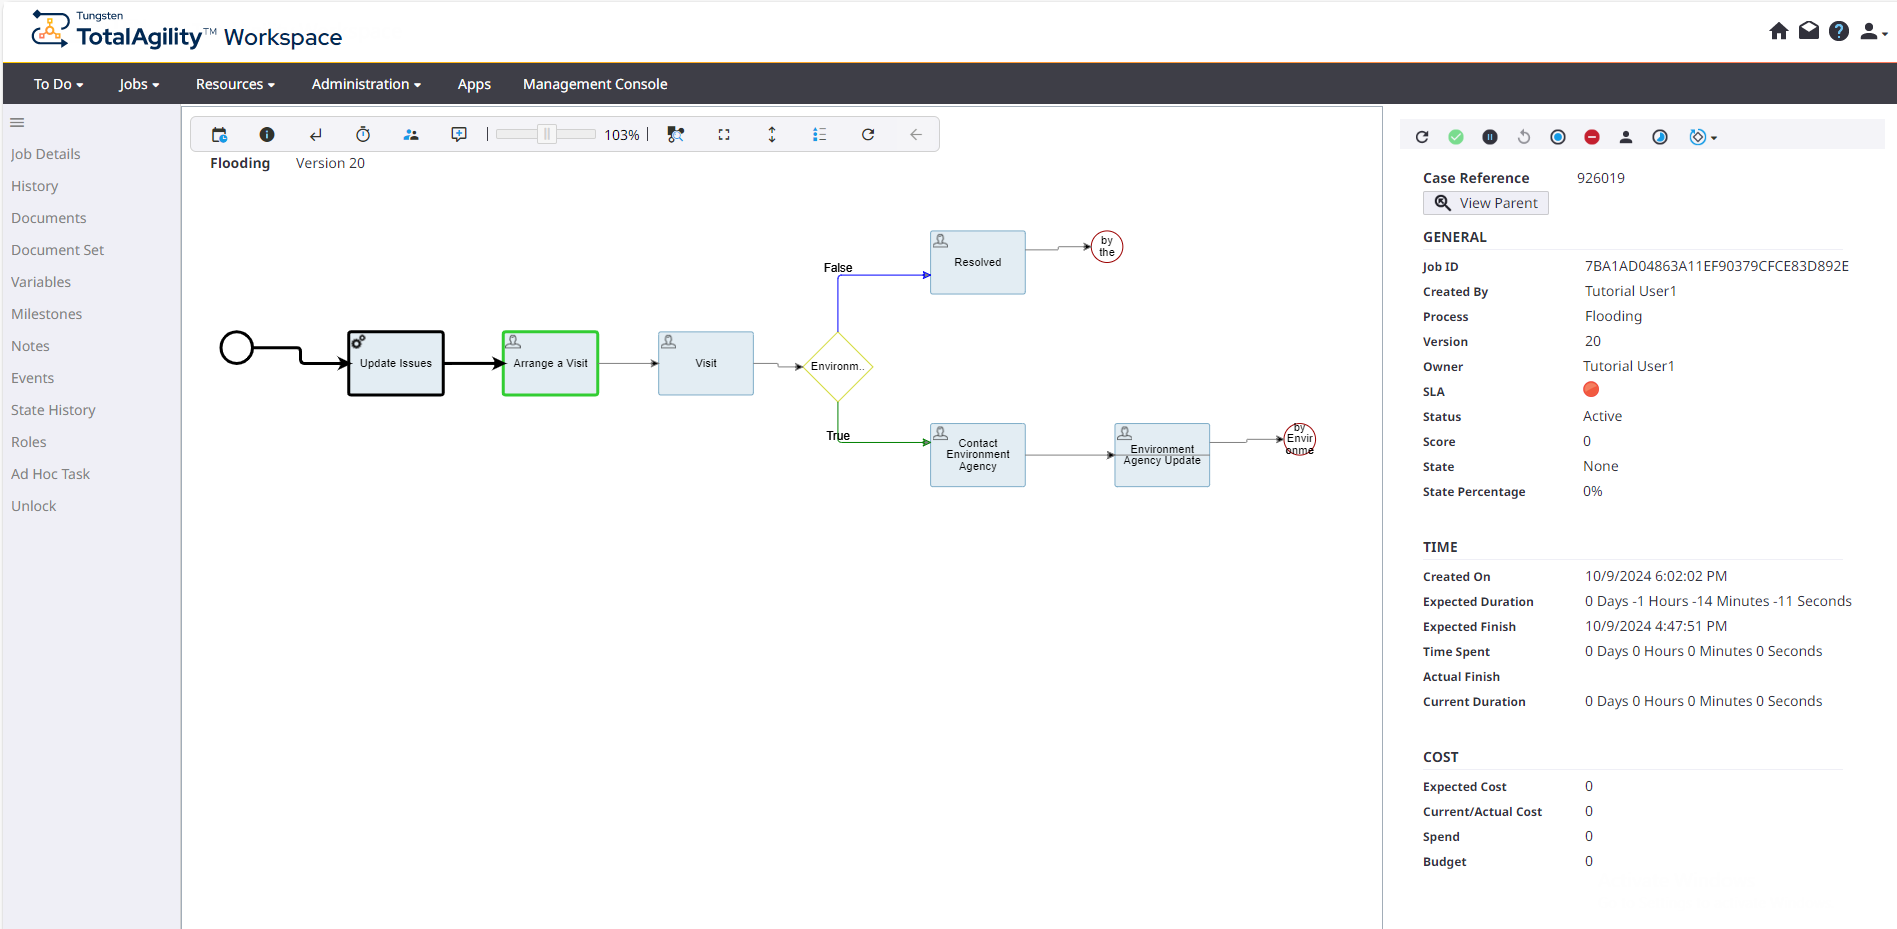Open History in the sidebar
Screen dimensions: 1897x929
(x=35, y=186)
